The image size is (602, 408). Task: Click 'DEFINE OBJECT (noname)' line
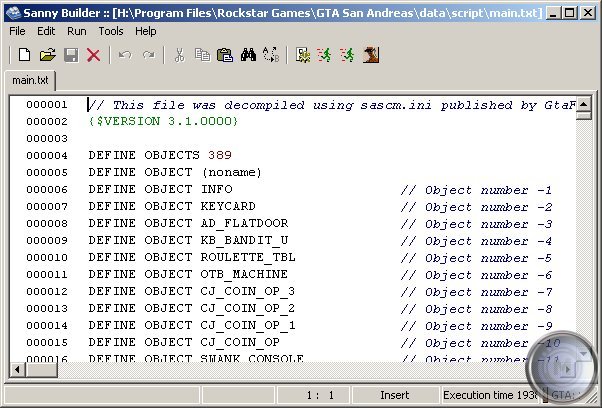pyautogui.click(x=175, y=172)
